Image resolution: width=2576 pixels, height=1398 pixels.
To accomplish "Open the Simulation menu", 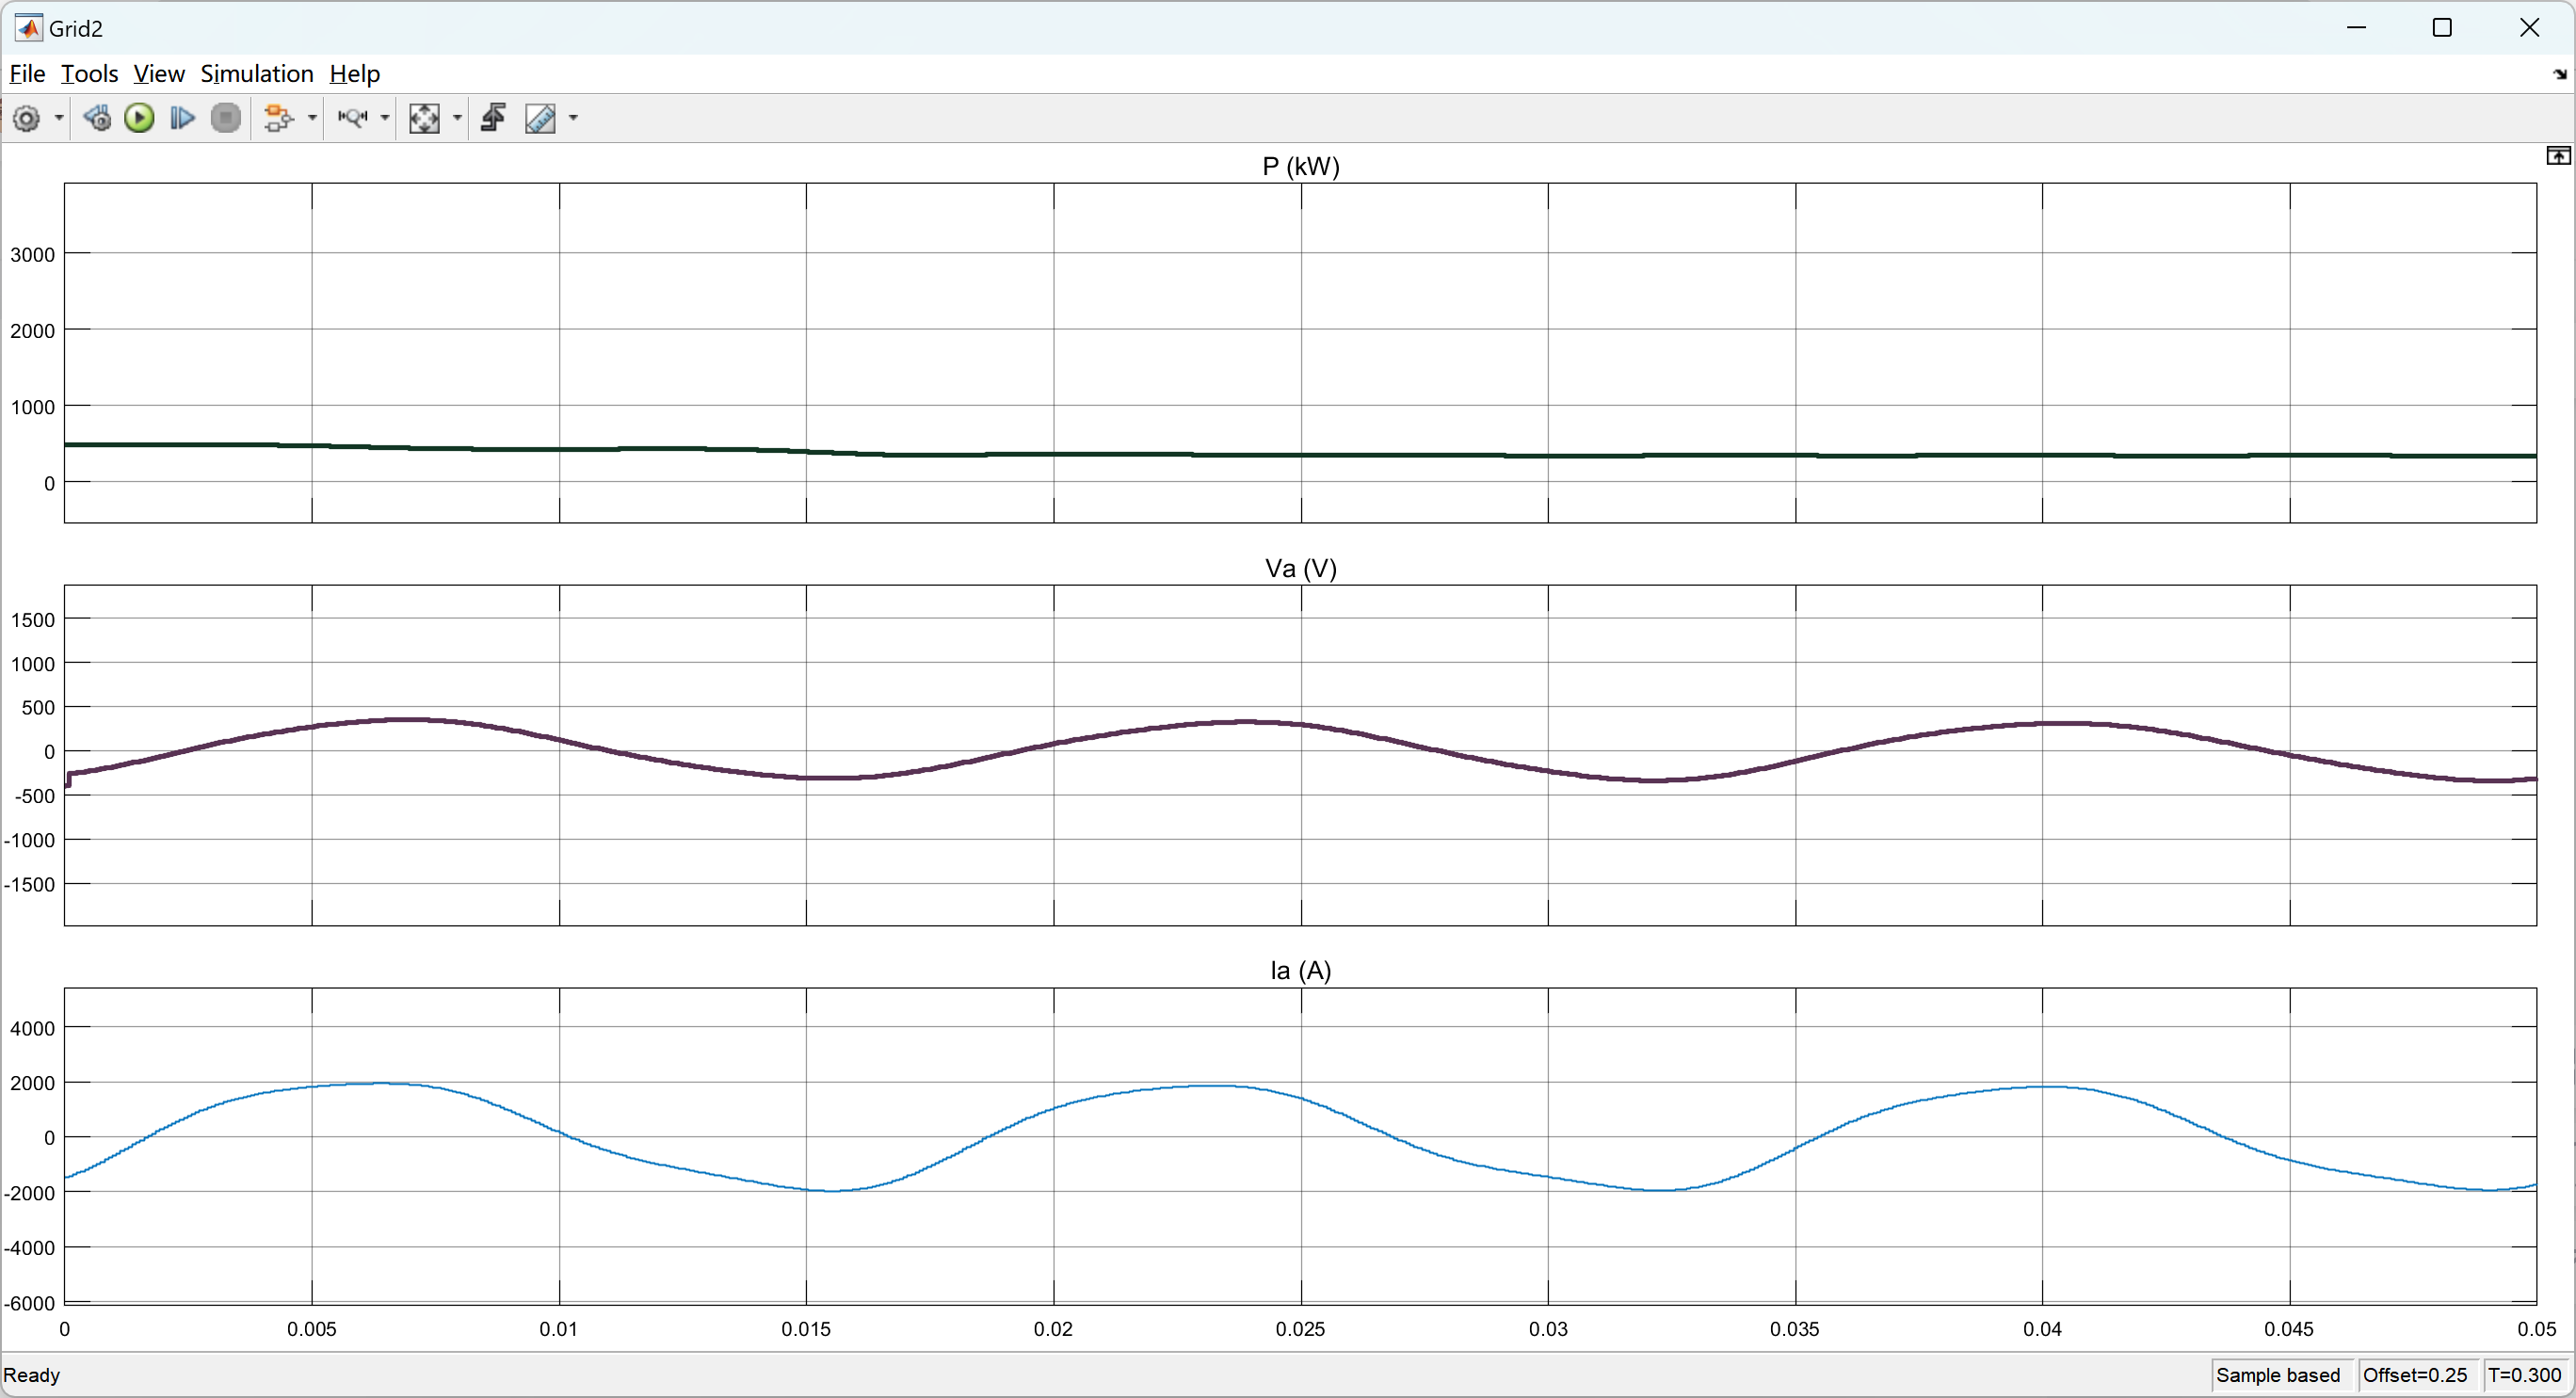I will pos(257,74).
